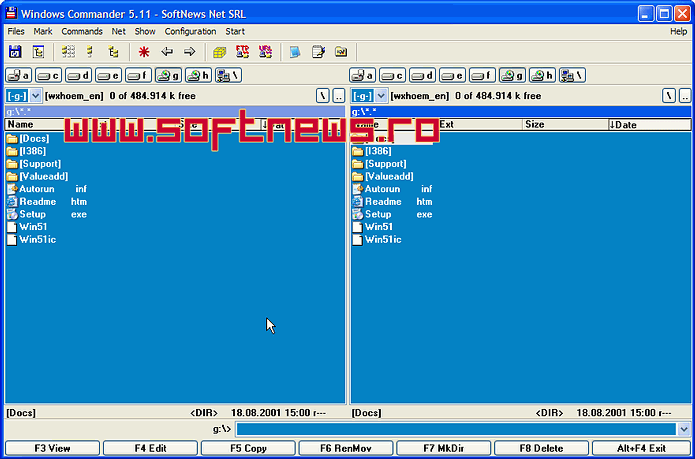Select Setup exe in left panel
The image size is (695, 459).
pos(47,214)
